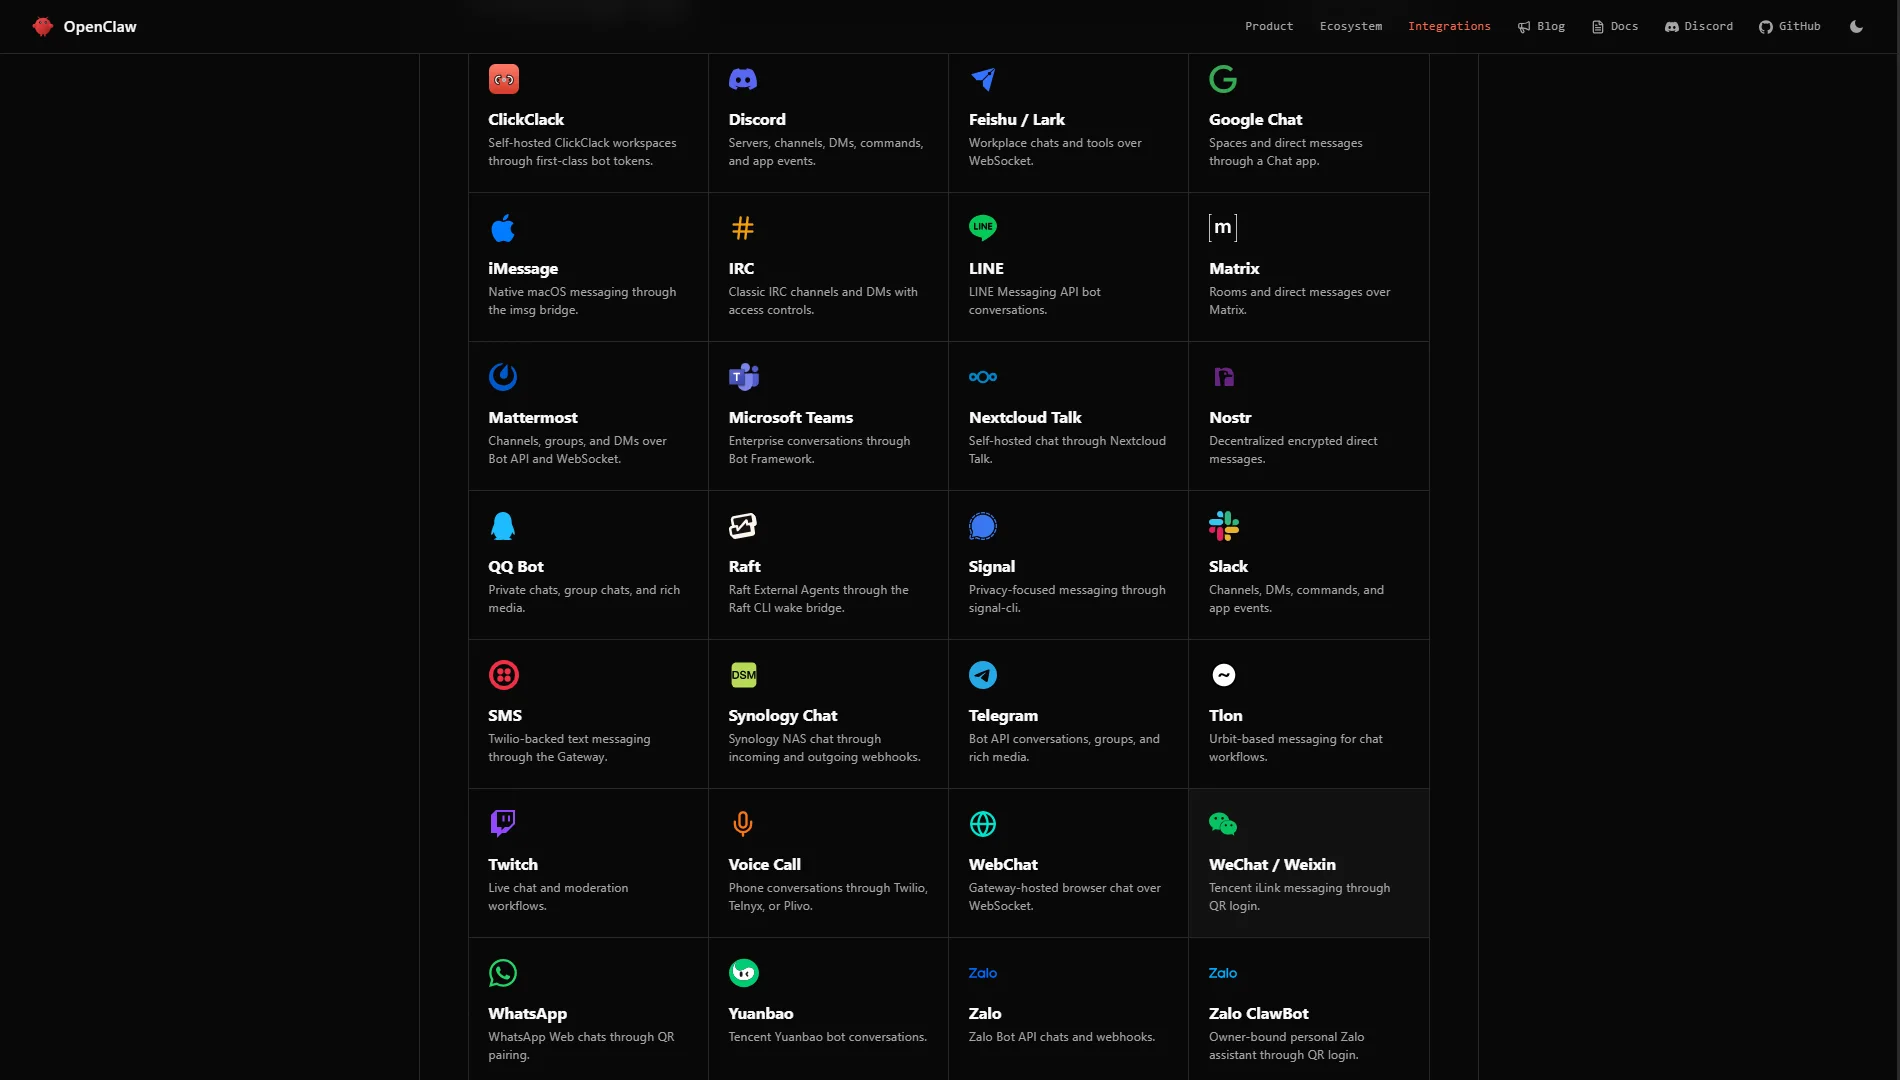Click the WhatsApp phone icon
This screenshot has width=1900, height=1080.
click(503, 973)
